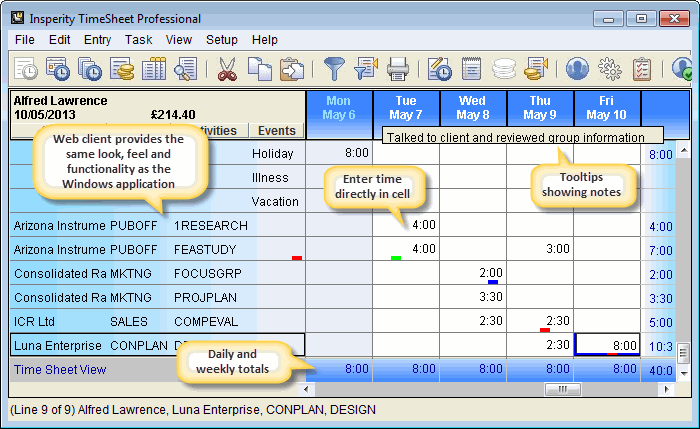Screen dimensions: 700x429
Task: Click the horizontal scrollbar left arrow
Action: [306, 389]
